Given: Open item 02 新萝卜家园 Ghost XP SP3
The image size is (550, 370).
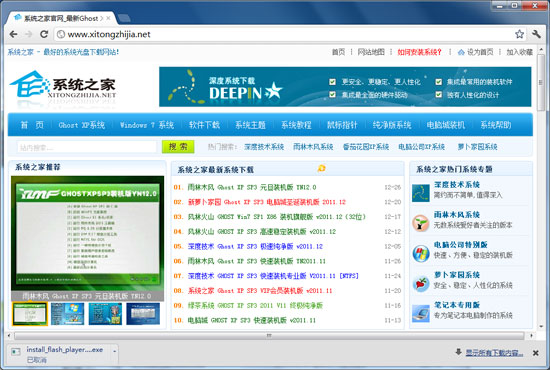Looking at the screenshot, I should (x=267, y=202).
